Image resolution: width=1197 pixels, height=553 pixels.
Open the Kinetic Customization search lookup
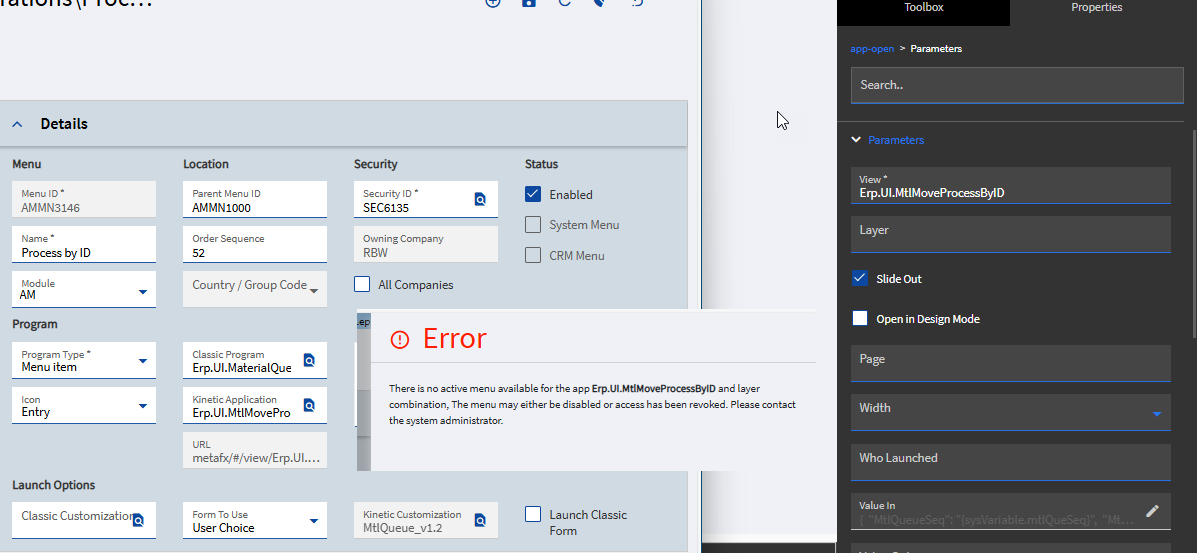pos(480,520)
